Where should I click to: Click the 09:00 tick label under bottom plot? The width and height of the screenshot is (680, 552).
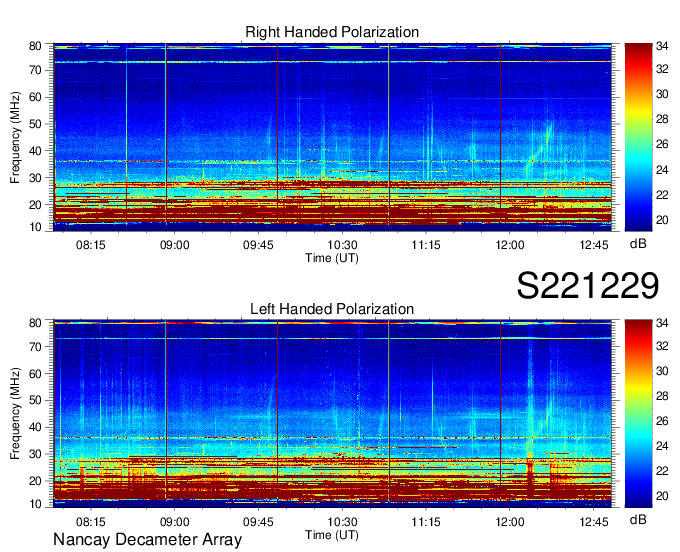[x=174, y=522]
